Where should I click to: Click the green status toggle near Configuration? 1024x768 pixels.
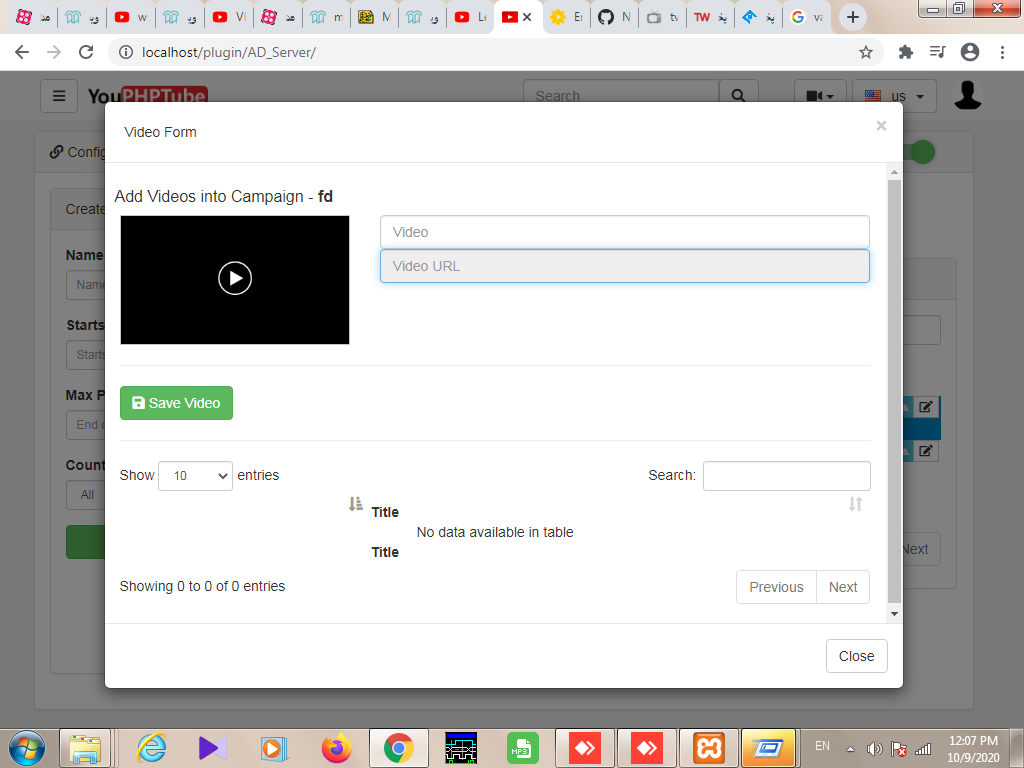tap(921, 152)
